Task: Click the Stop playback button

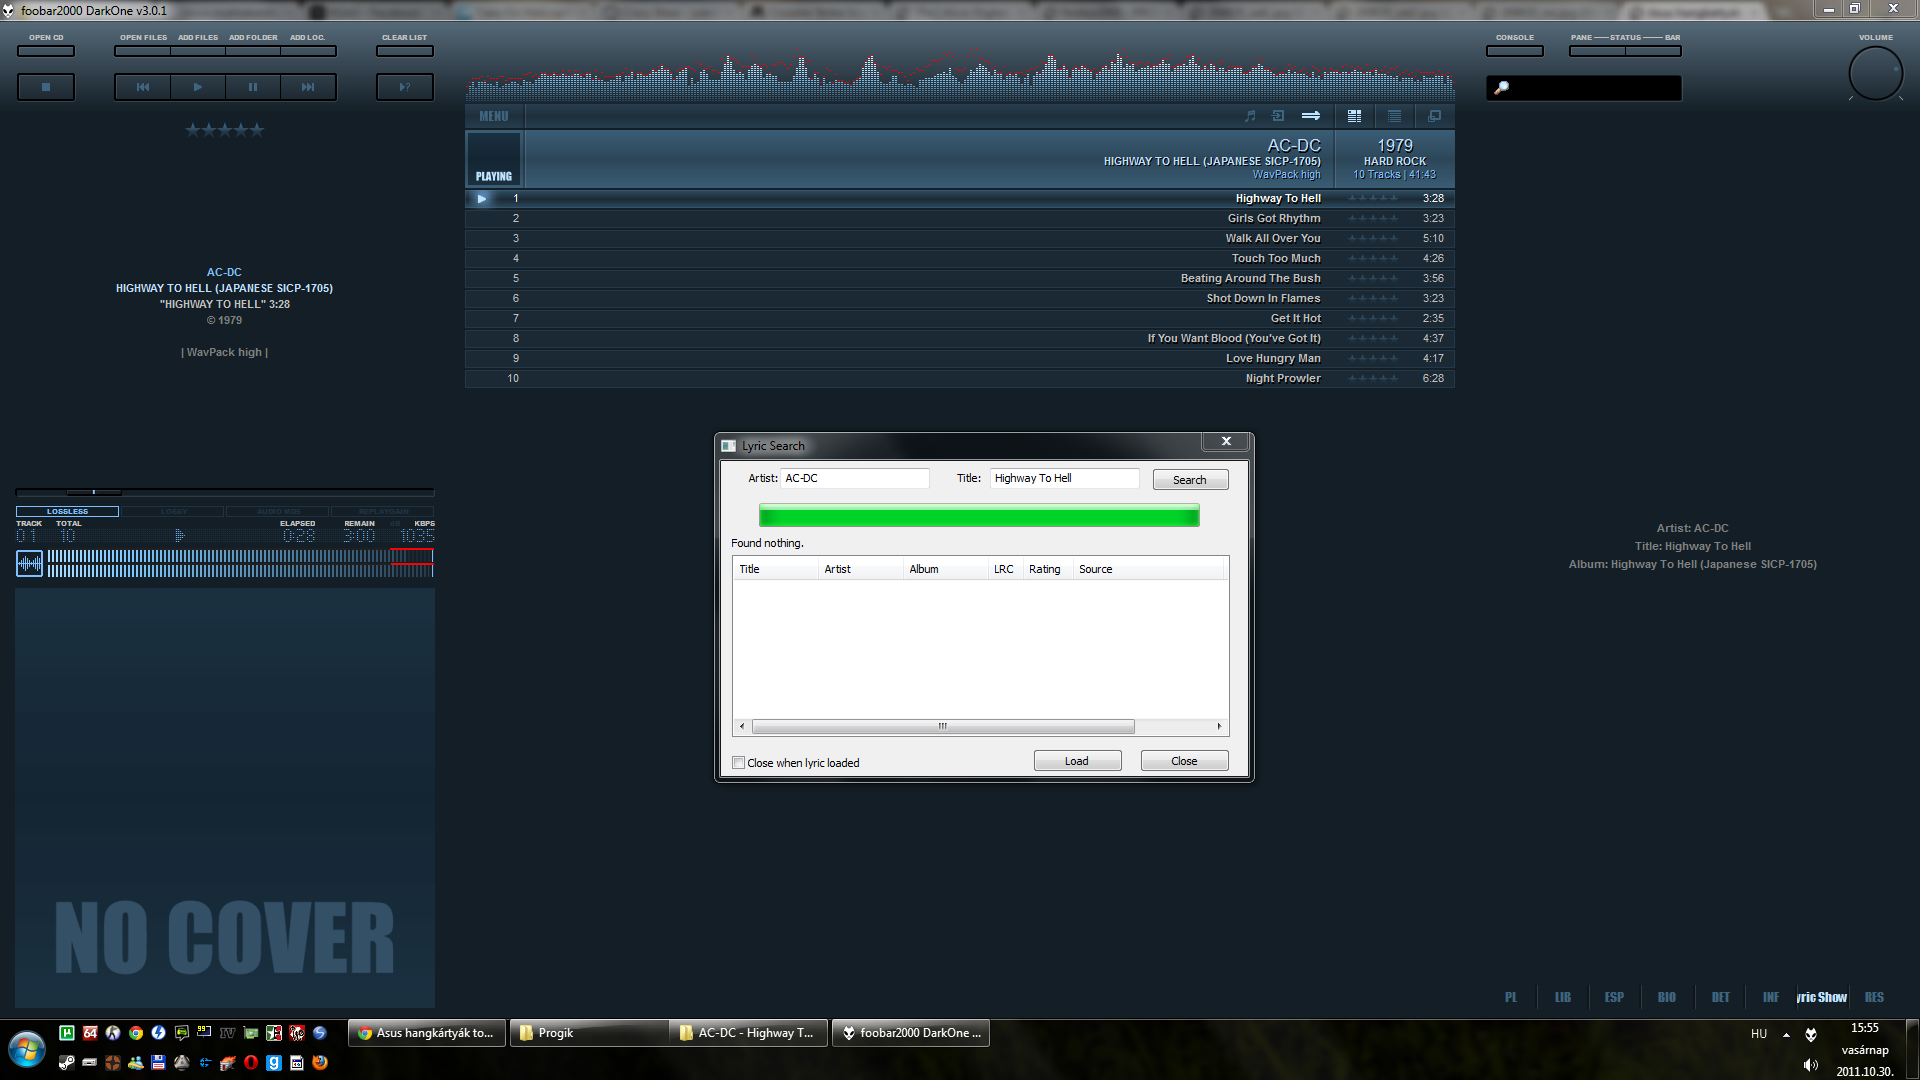Action: click(x=46, y=87)
